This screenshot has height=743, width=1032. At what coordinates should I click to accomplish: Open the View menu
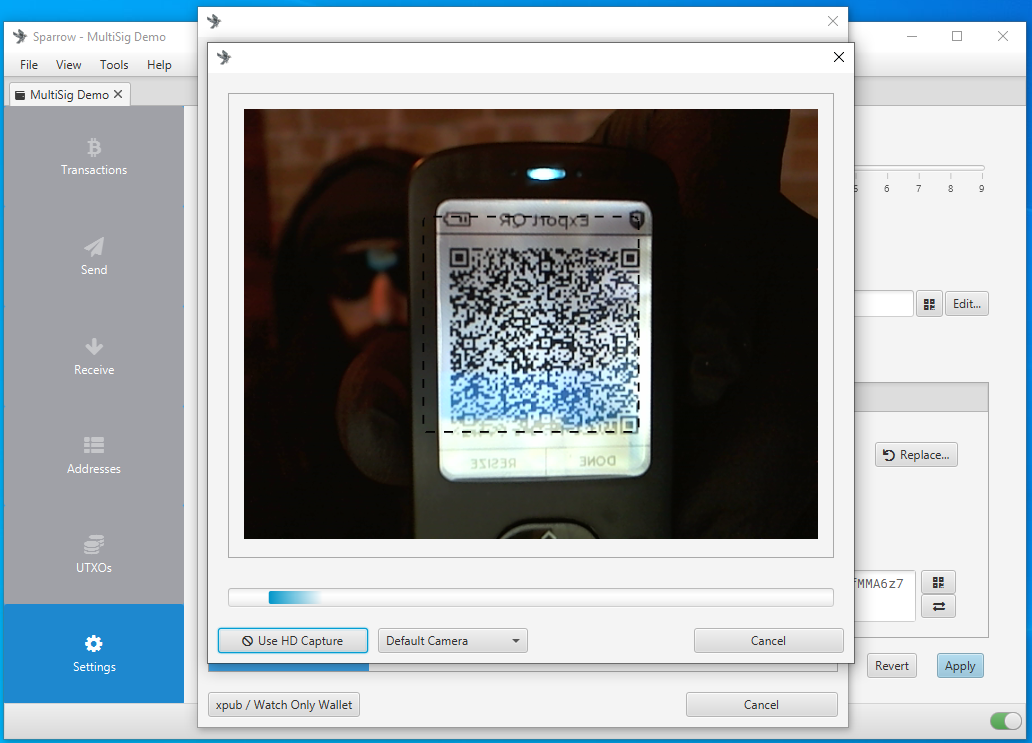point(68,64)
